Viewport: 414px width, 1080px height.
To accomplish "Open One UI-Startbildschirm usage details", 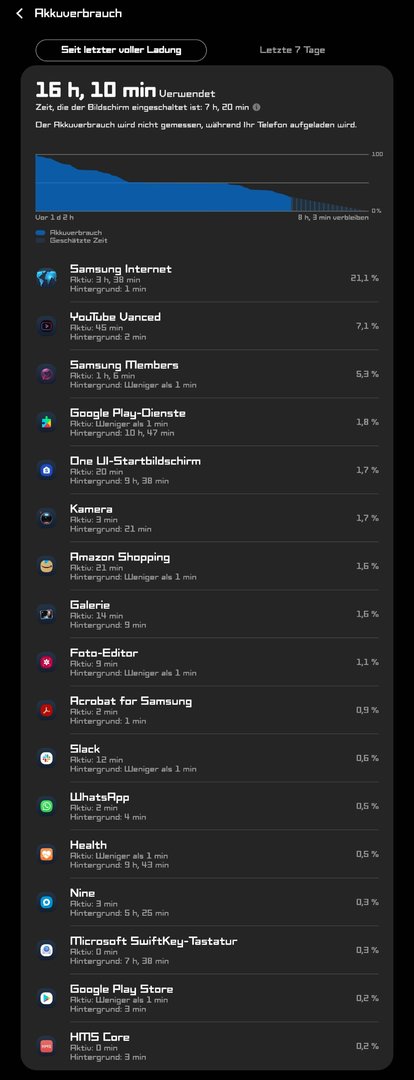I will 207,470.
